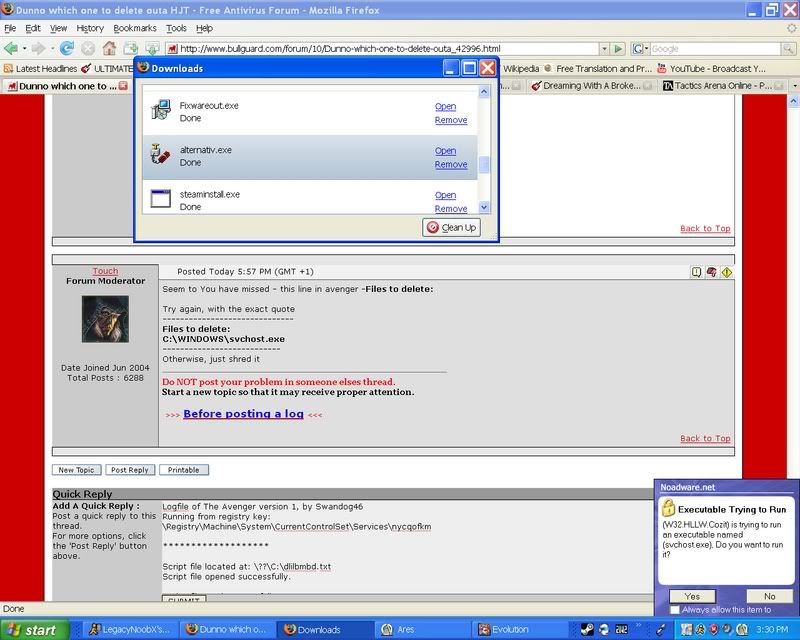This screenshot has height=640, width=800.
Task: Open the Wikipedia bookmark
Action: 520,68
